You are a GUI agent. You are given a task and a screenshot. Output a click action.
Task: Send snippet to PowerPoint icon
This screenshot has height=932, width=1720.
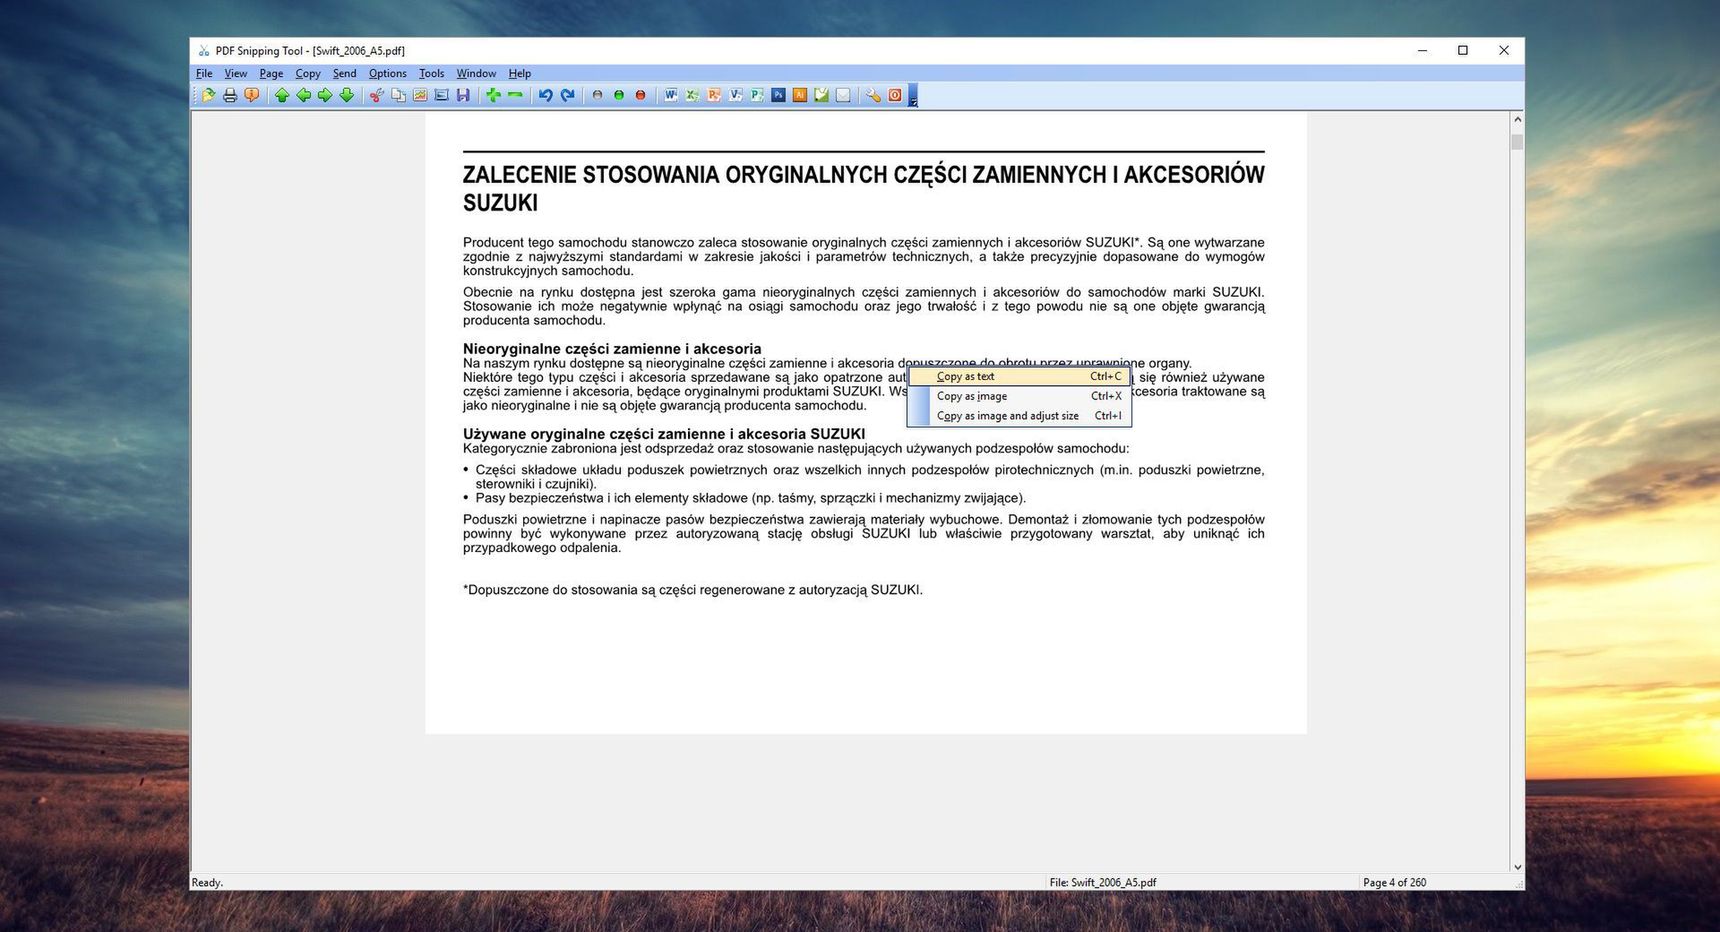(x=714, y=95)
